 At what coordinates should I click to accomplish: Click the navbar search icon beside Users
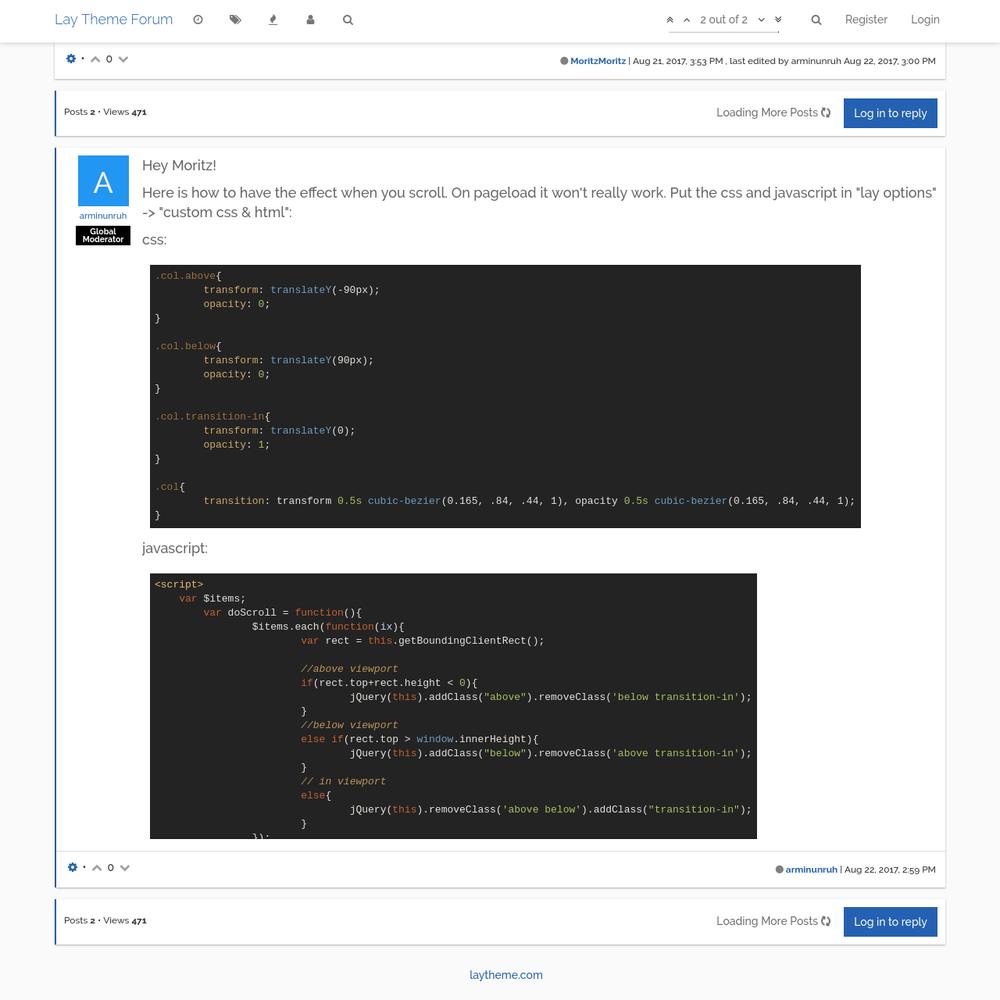pyautogui.click(x=348, y=20)
